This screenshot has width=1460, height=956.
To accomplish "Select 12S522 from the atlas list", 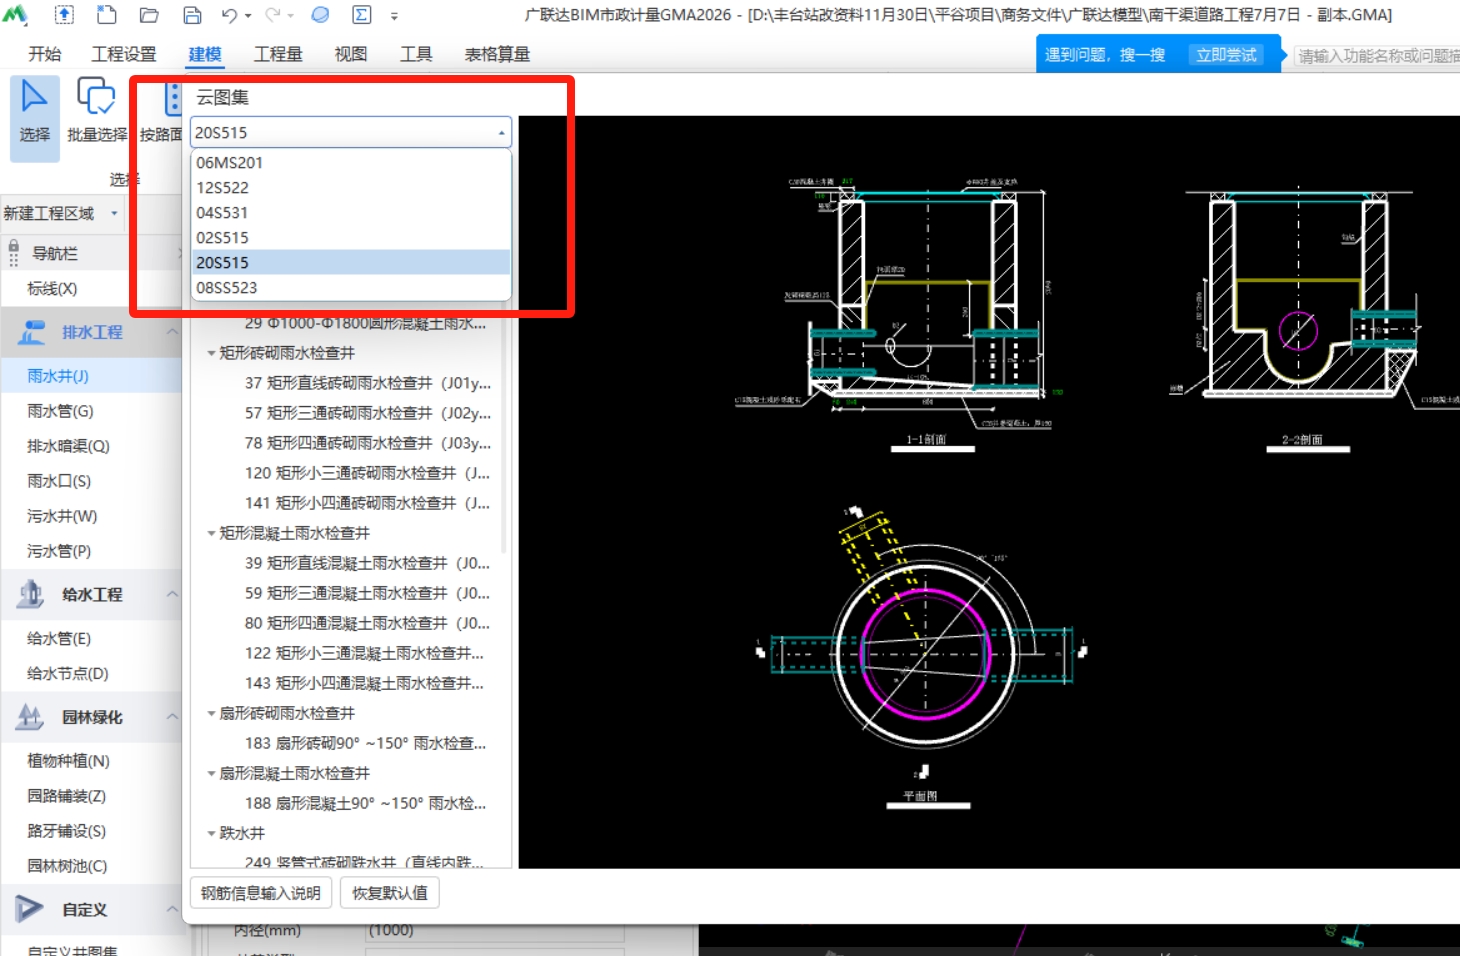I will (x=351, y=187).
